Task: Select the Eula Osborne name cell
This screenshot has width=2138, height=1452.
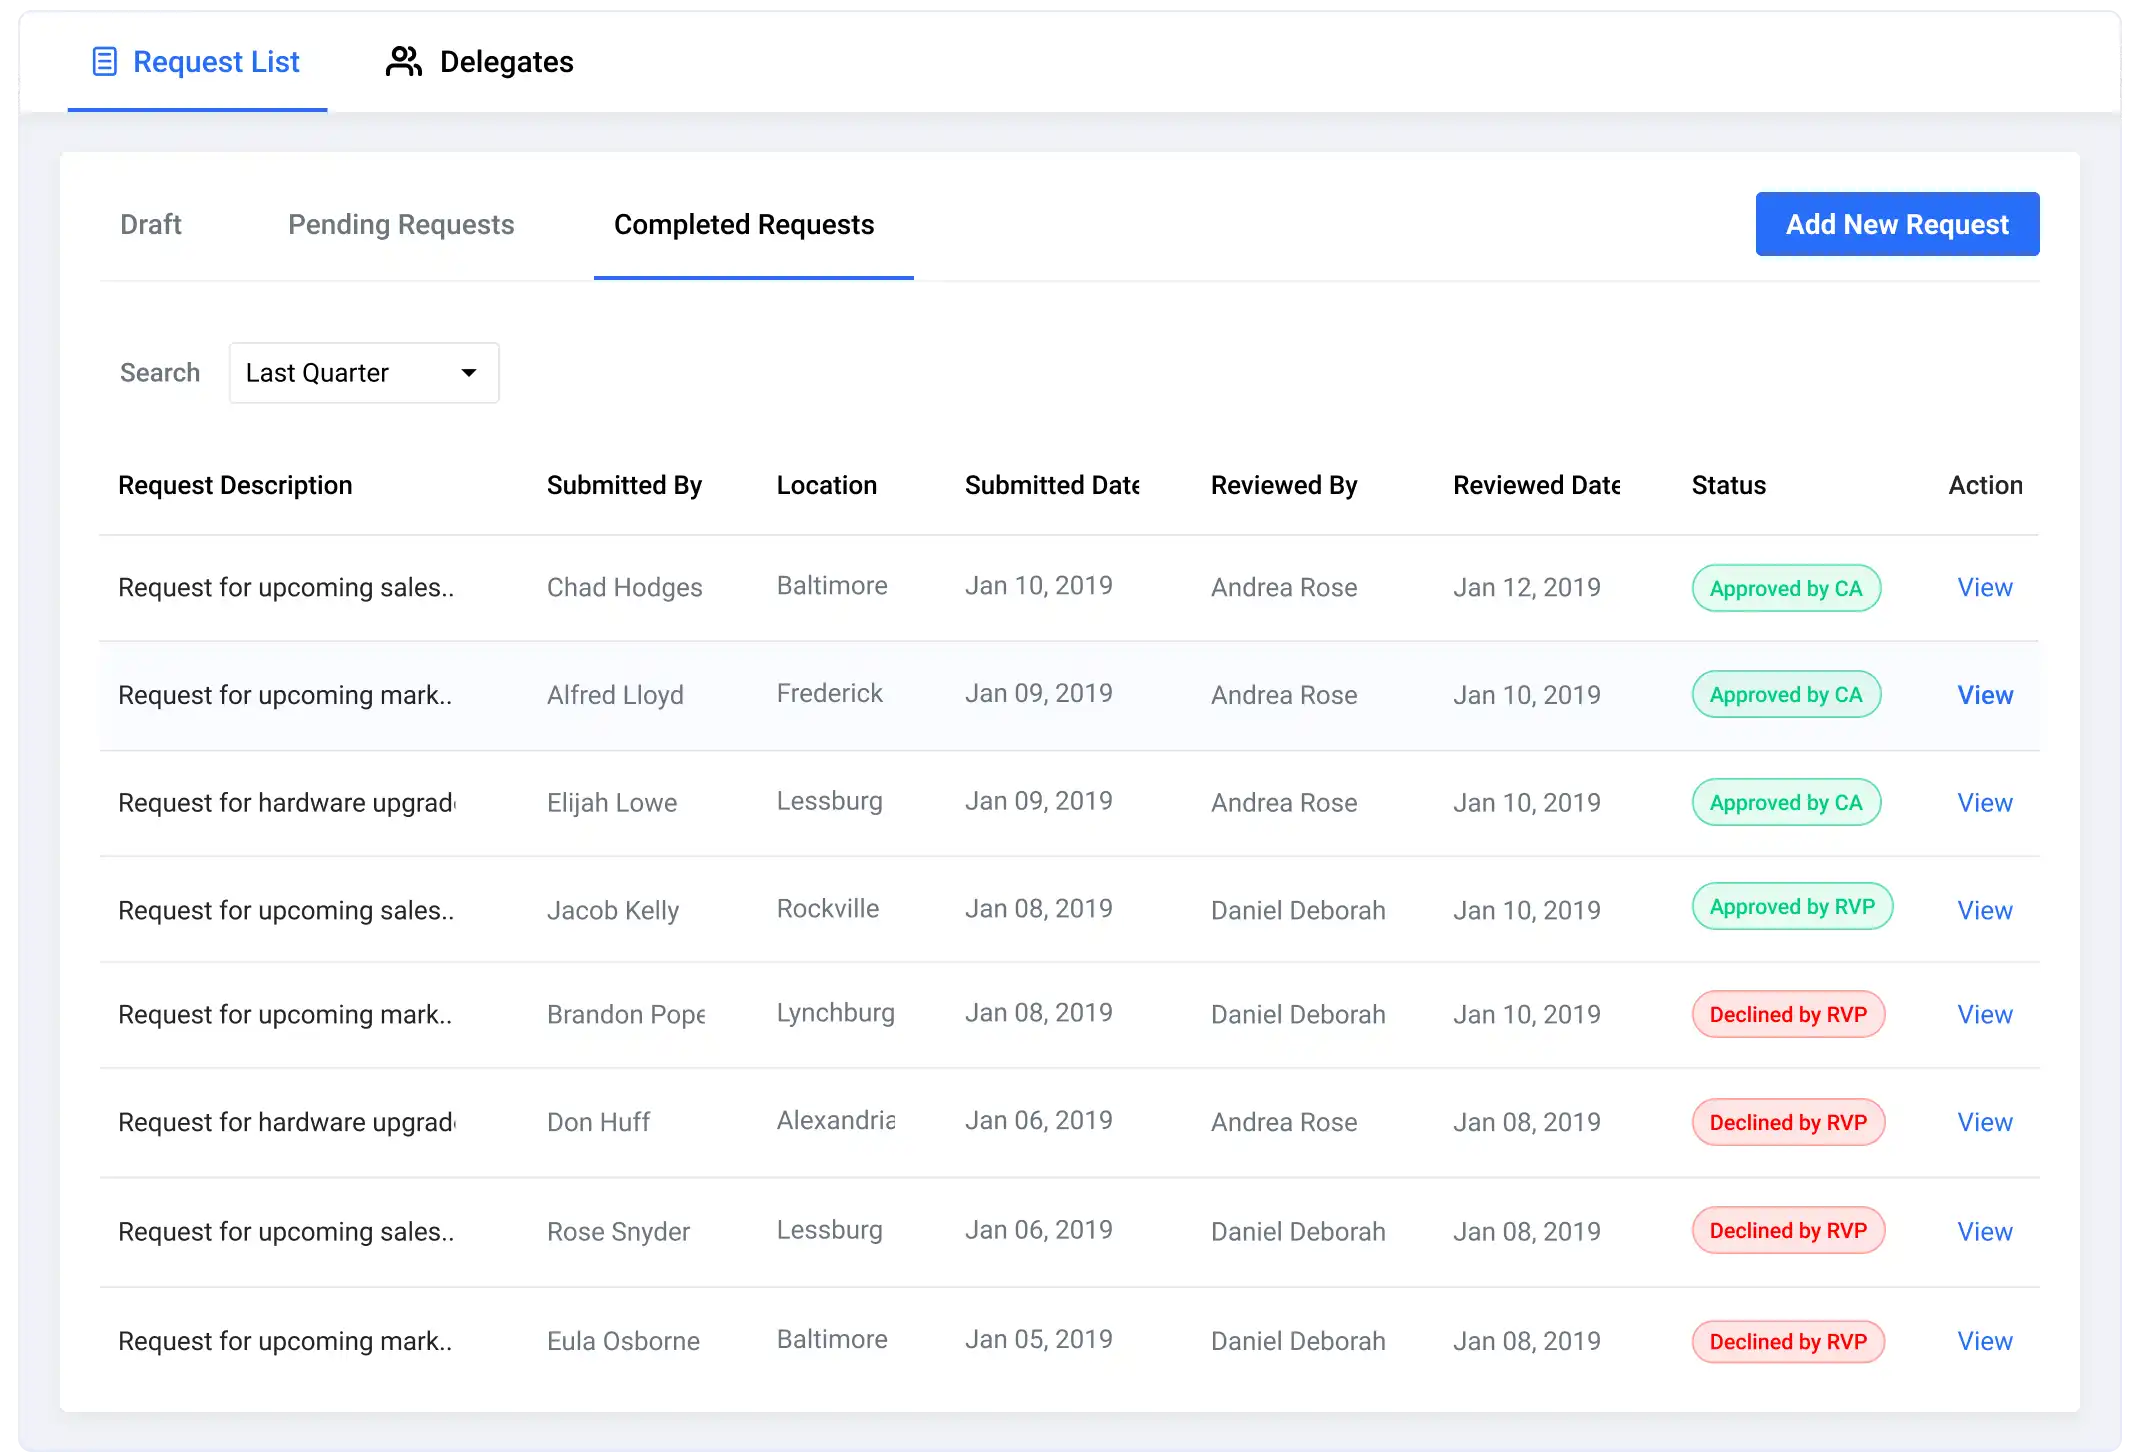Action: [623, 1342]
